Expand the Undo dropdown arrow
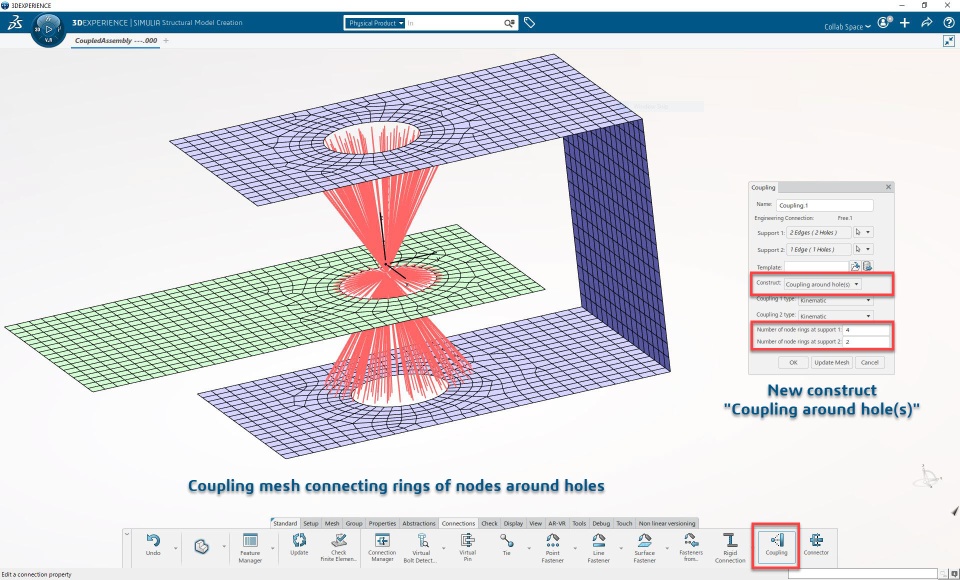This screenshot has height=580, width=960. [175, 547]
